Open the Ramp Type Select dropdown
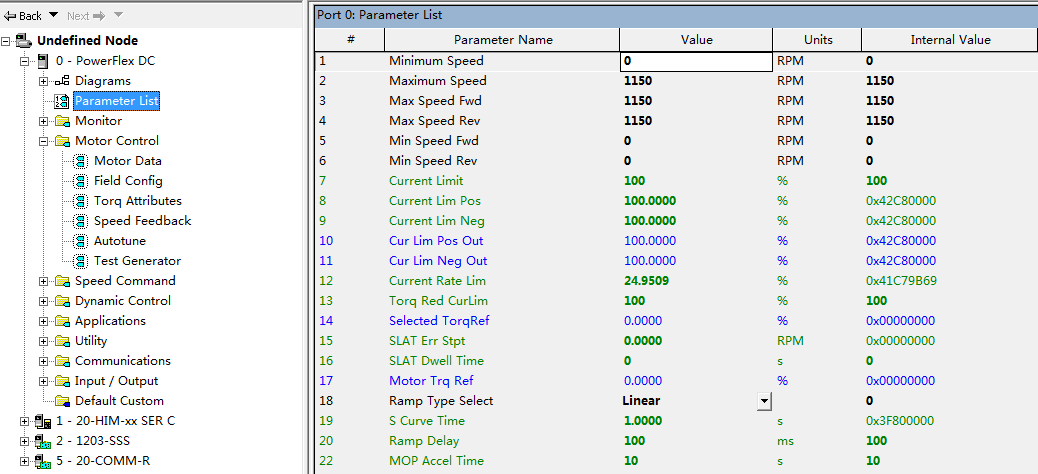Viewport: 1038px width, 474px height. point(764,401)
